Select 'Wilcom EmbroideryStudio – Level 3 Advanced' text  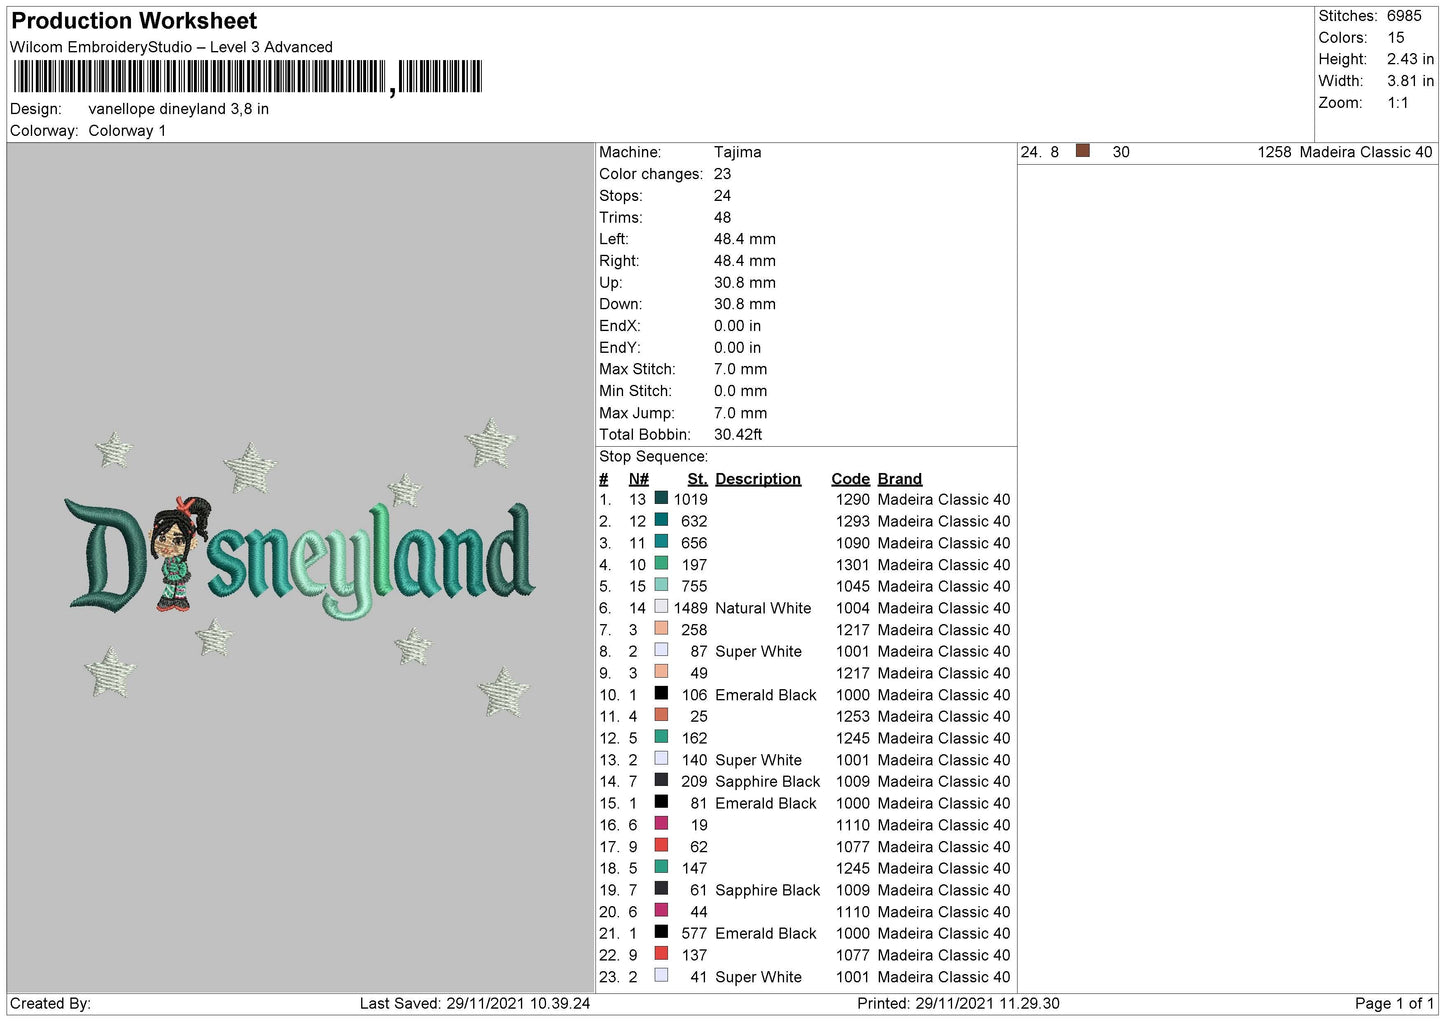pos(171,47)
